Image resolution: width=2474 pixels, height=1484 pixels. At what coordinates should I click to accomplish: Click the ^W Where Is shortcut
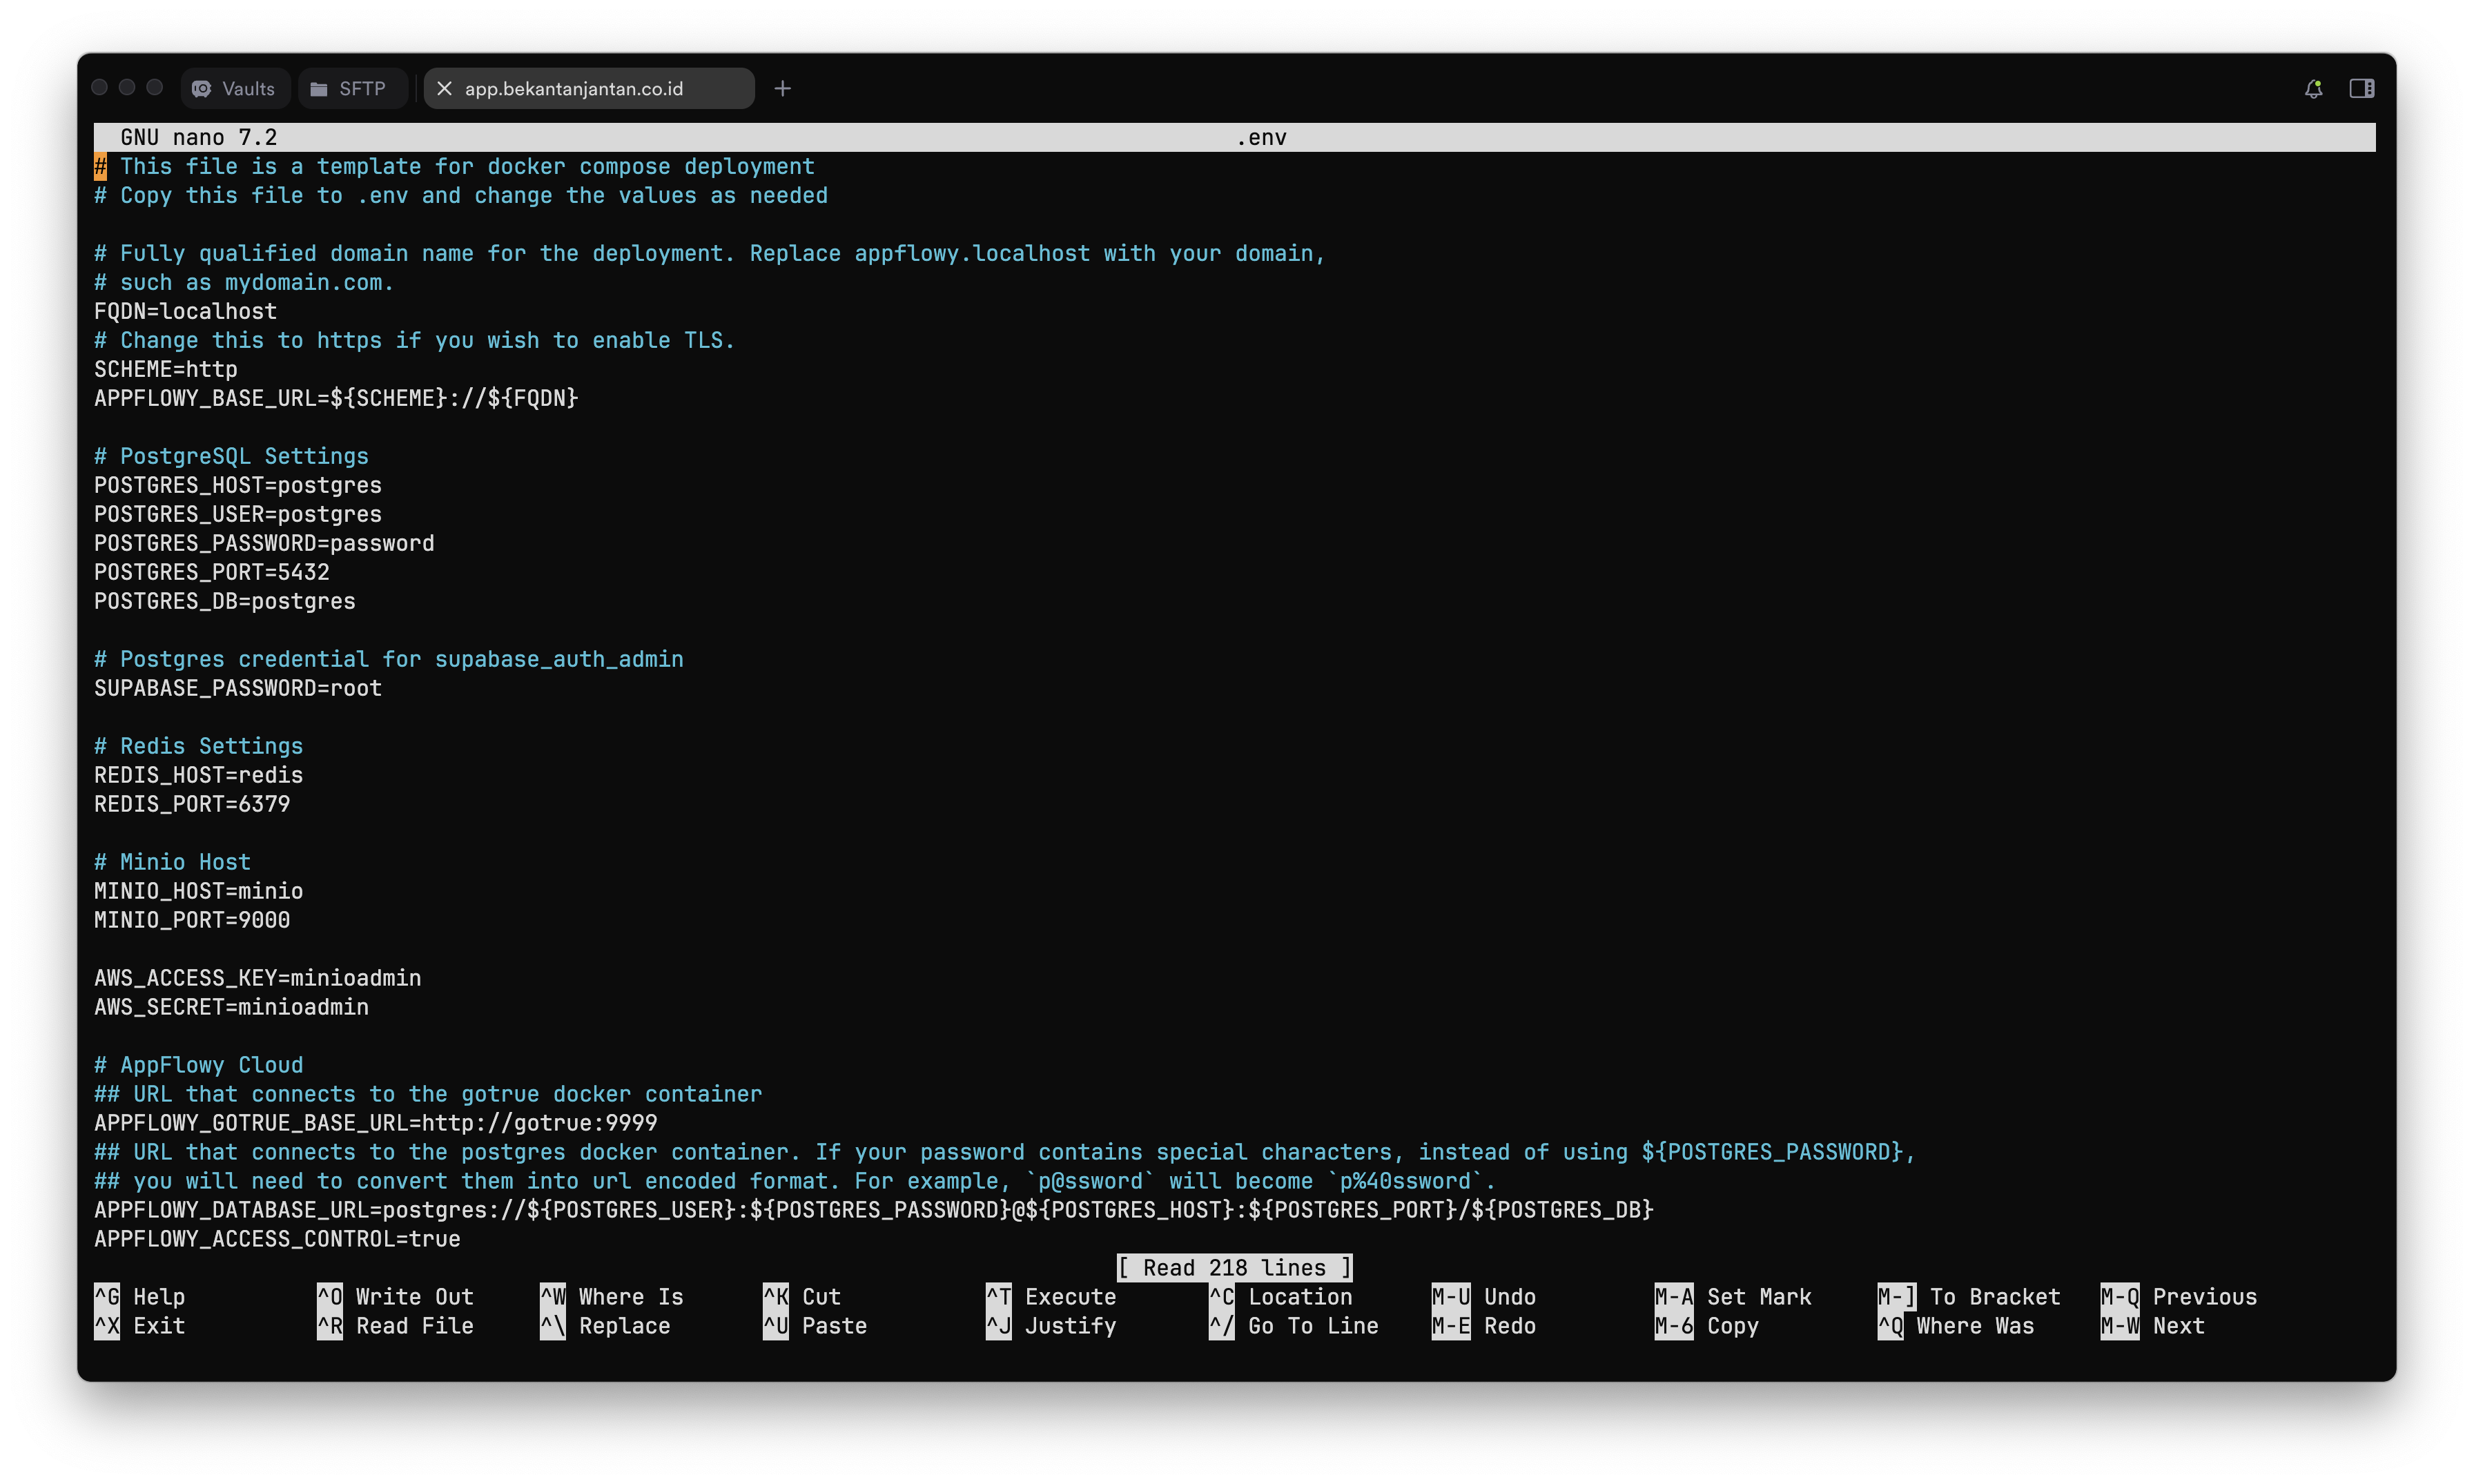tap(612, 1296)
